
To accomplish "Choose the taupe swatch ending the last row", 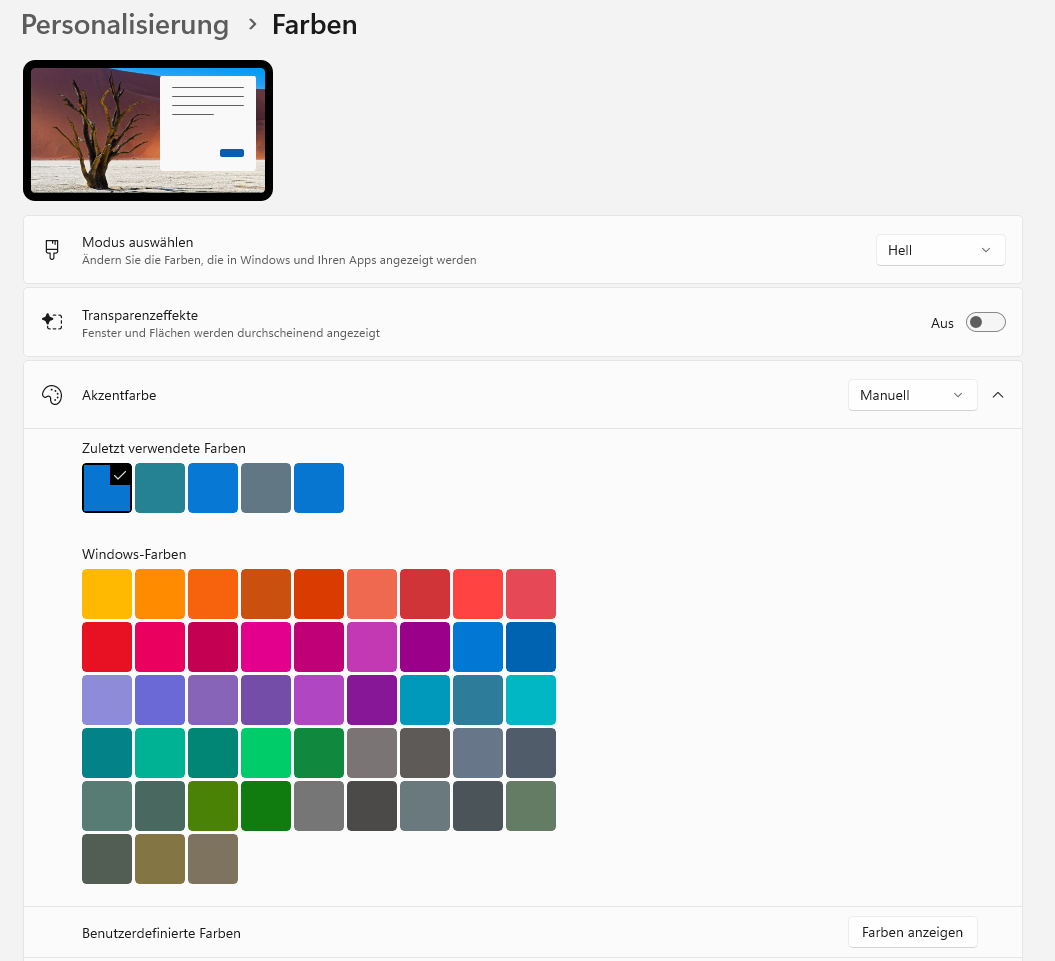I will coord(213,859).
